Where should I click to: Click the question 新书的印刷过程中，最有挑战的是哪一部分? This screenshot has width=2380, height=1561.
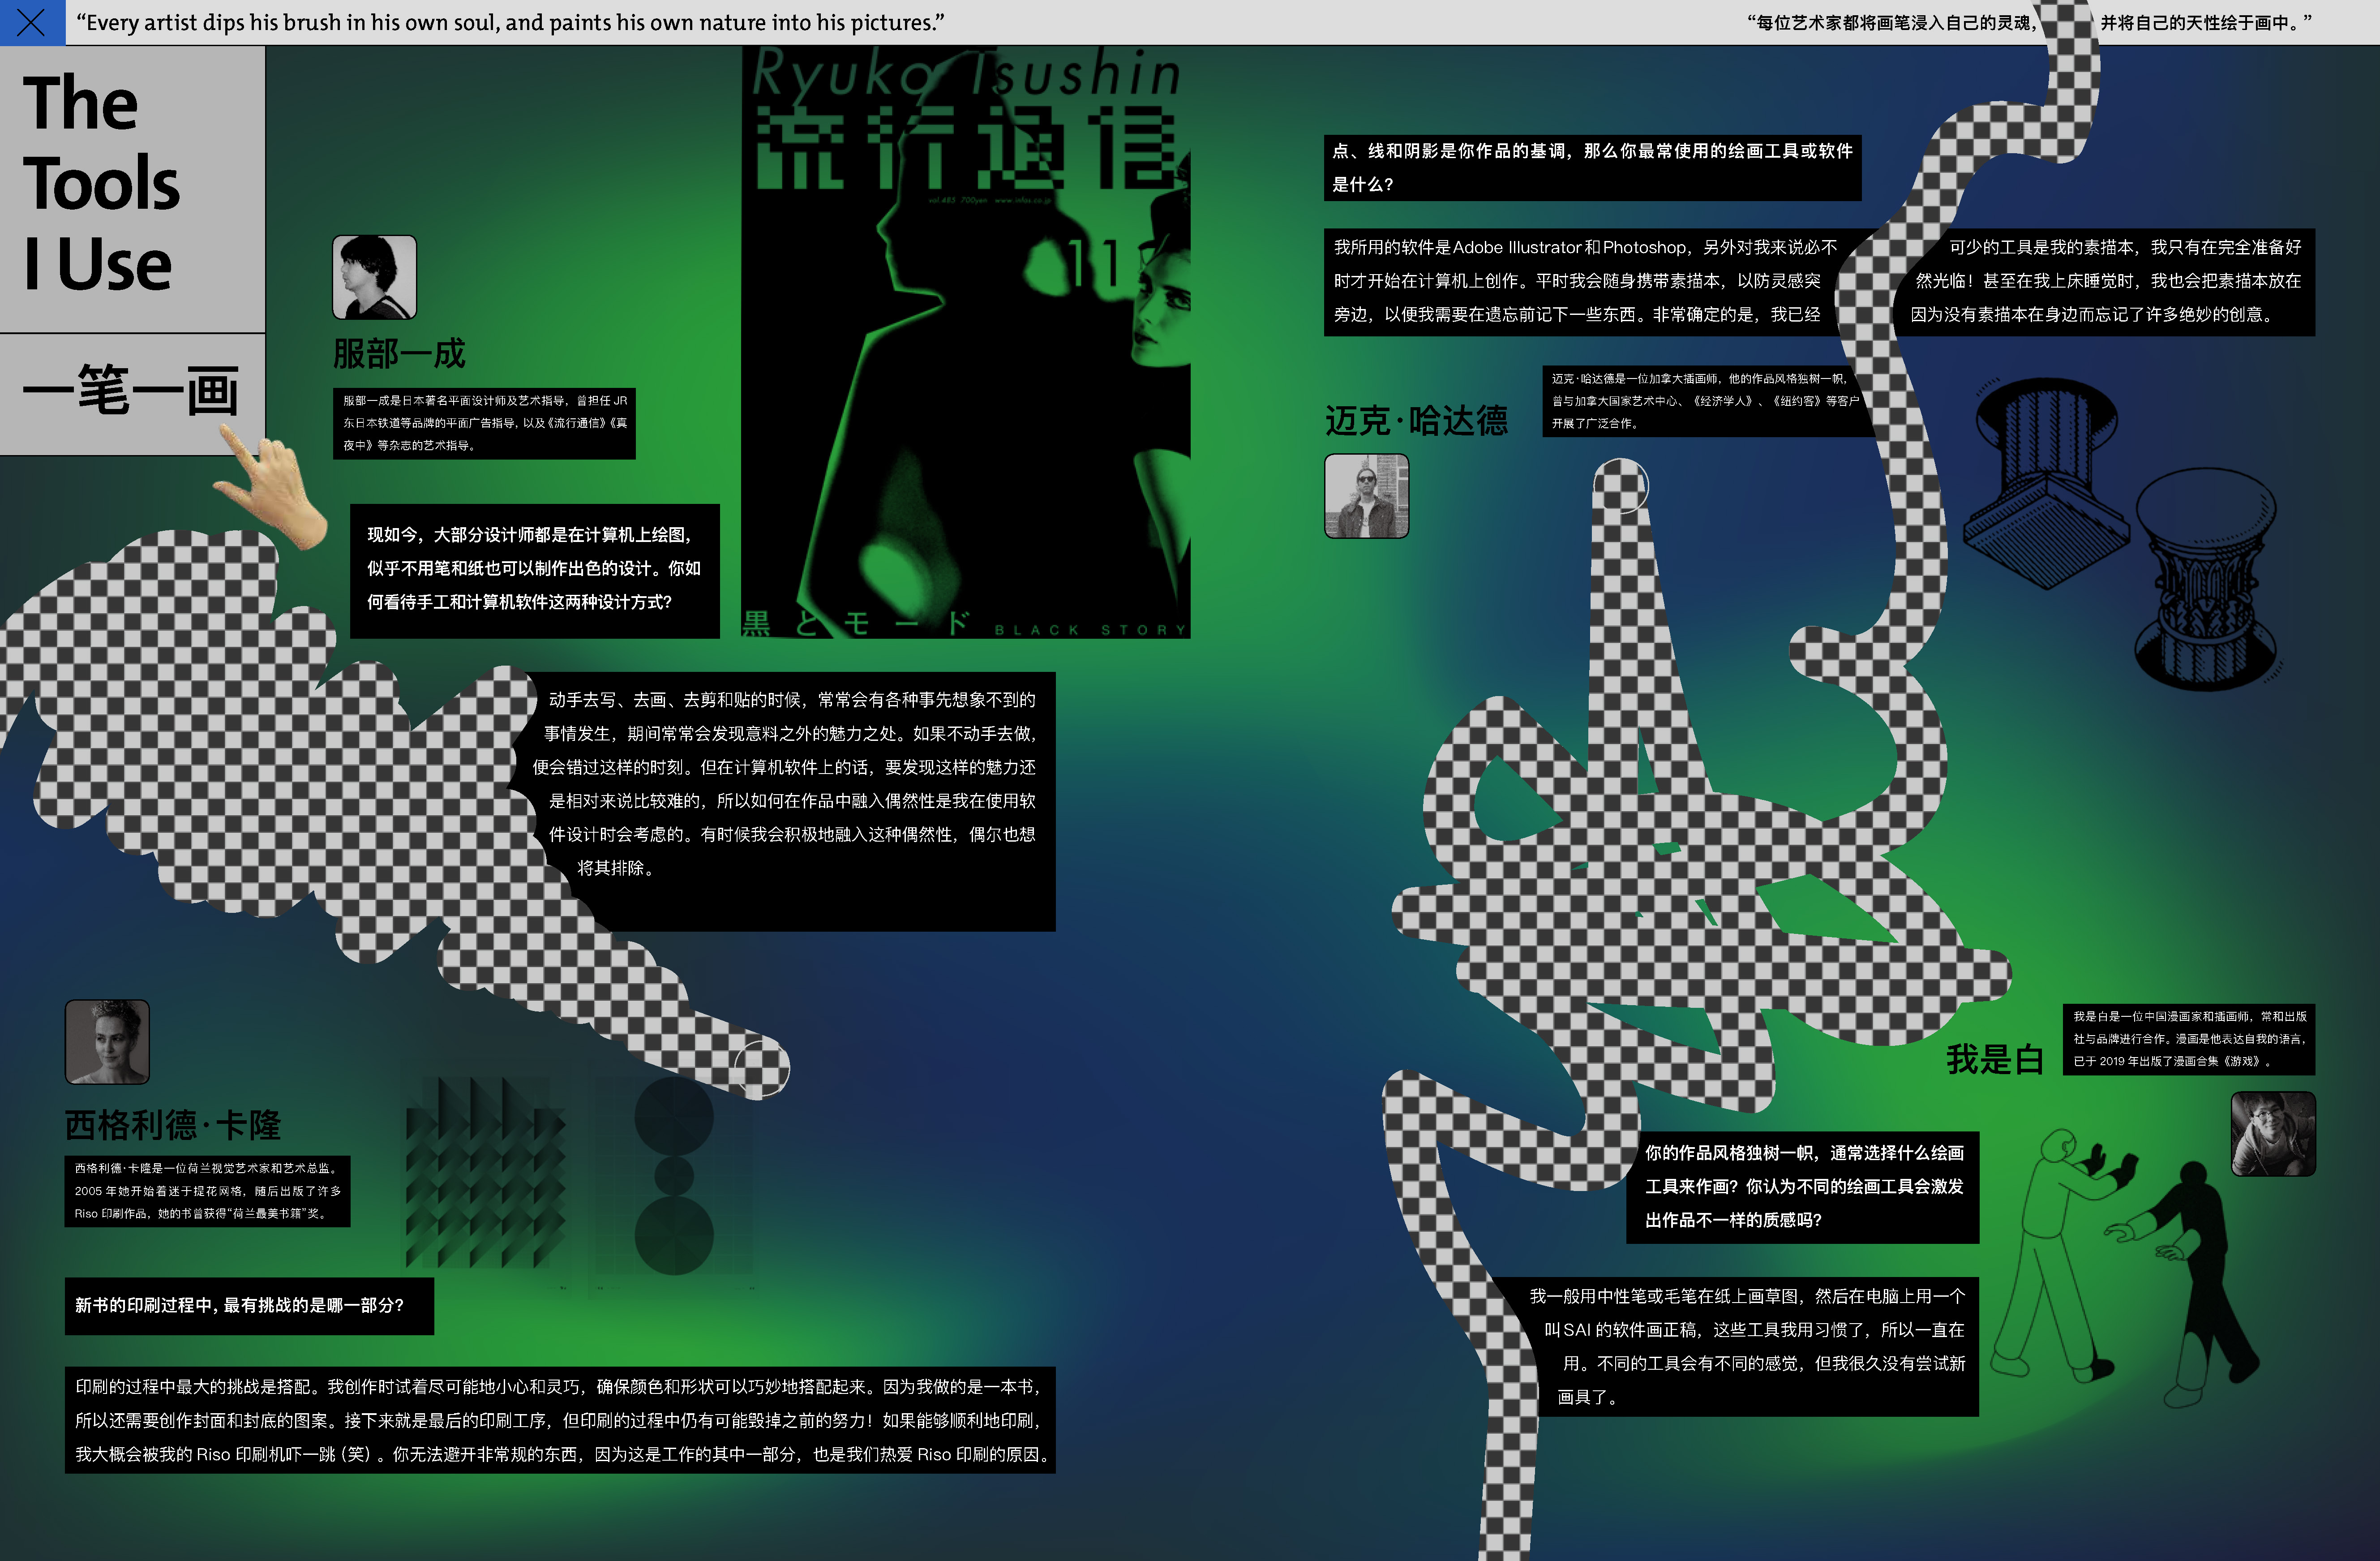click(249, 1306)
